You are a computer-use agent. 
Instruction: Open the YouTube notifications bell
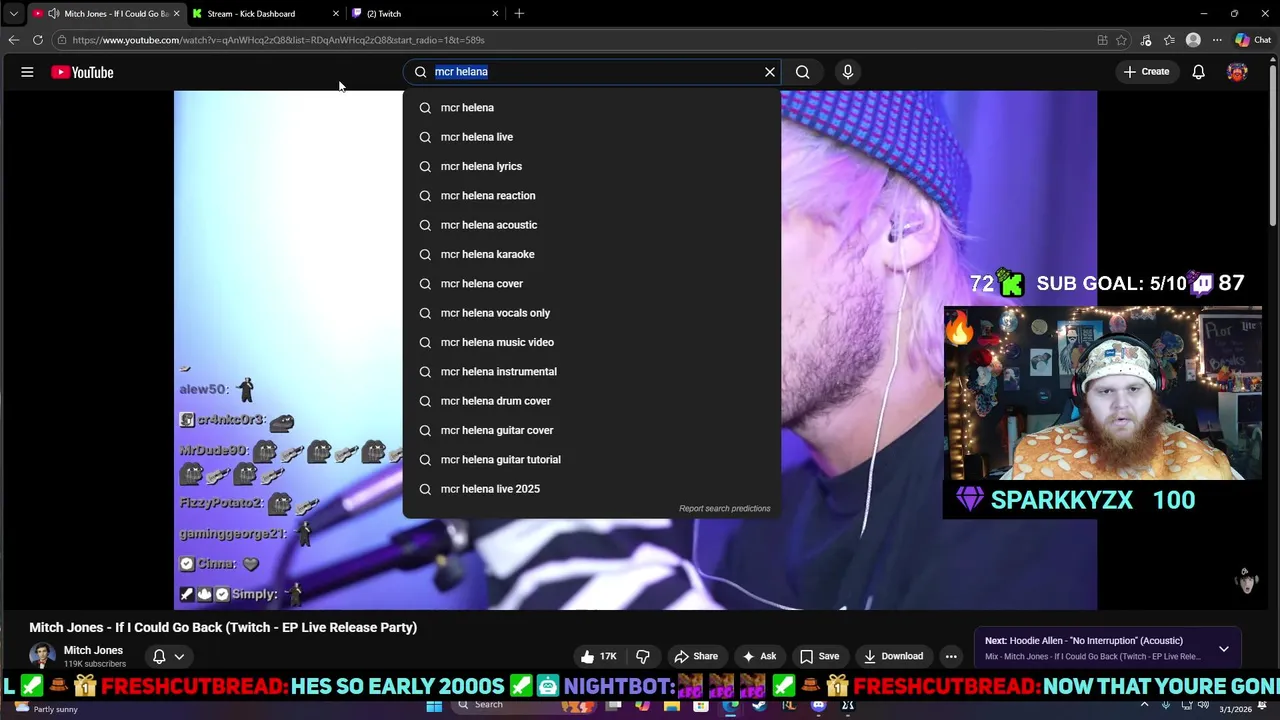click(x=1198, y=72)
